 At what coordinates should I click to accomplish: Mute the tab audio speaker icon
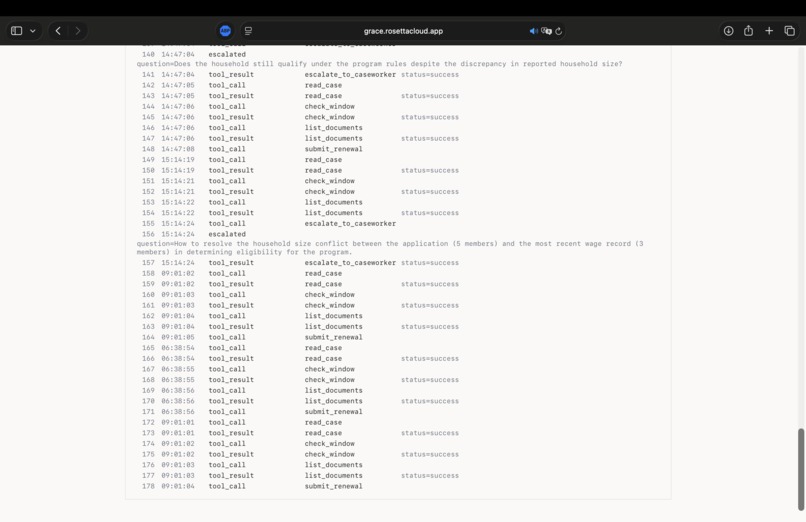click(533, 31)
